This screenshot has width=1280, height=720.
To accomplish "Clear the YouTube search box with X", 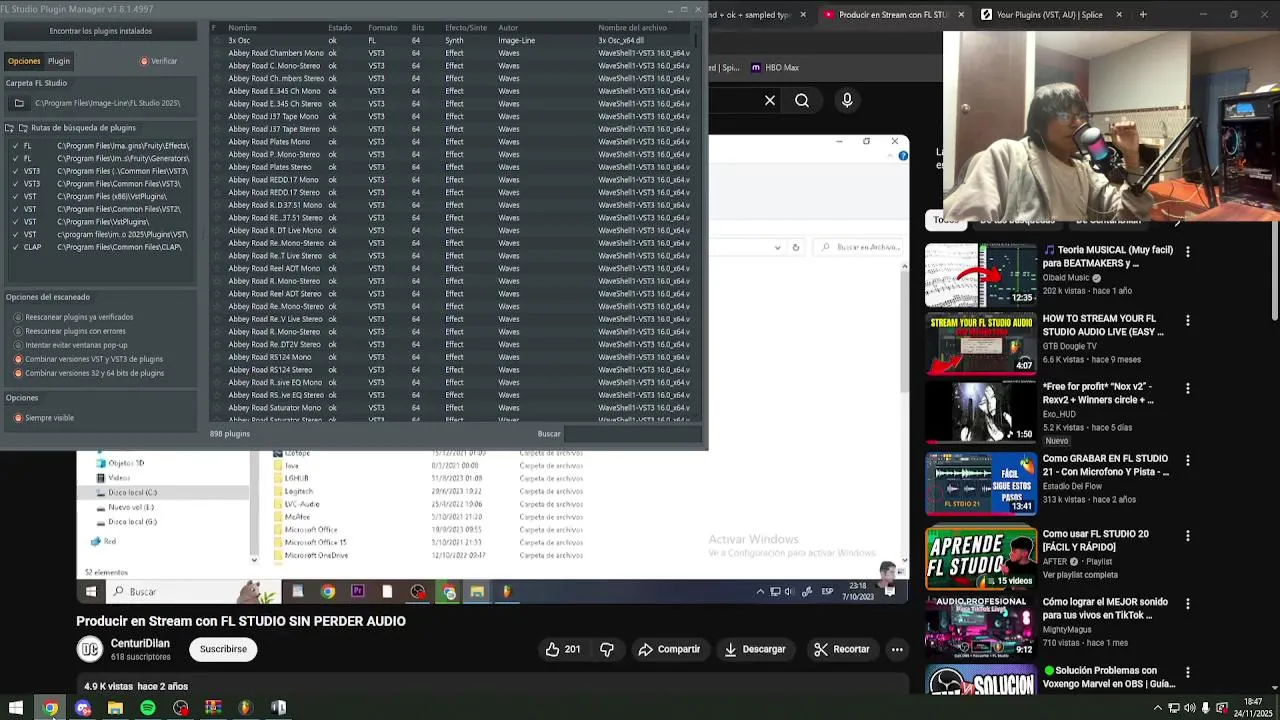I will tap(770, 100).
